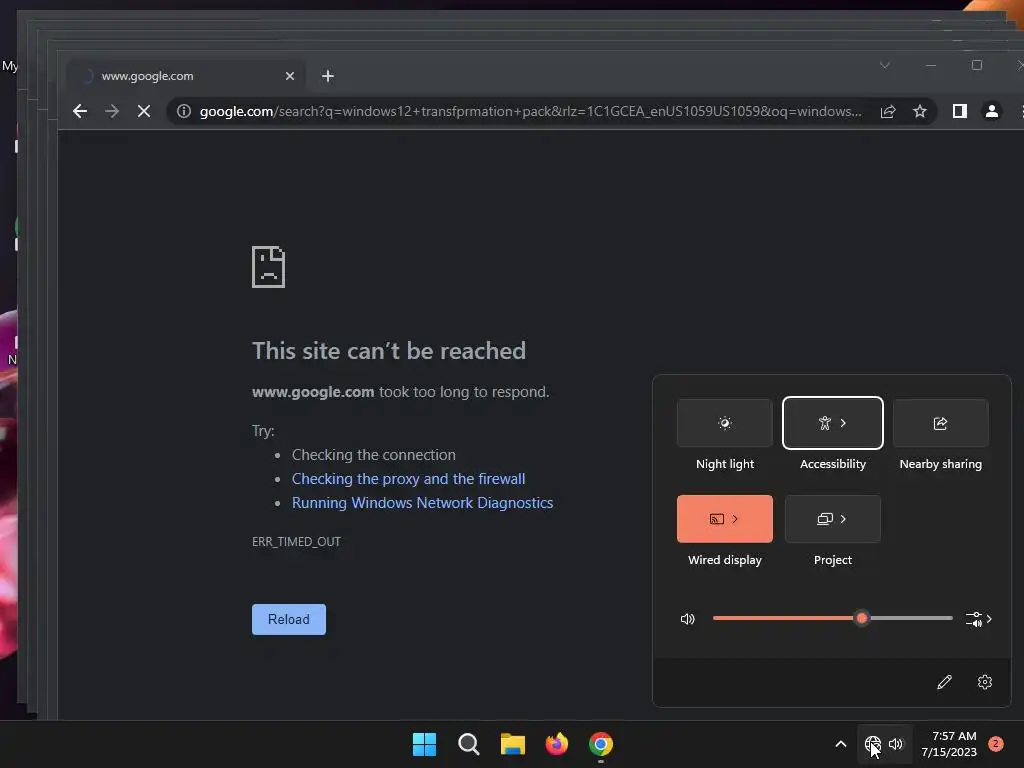Open all settings with the gear icon
This screenshot has width=1024, height=768.
pyautogui.click(x=985, y=682)
